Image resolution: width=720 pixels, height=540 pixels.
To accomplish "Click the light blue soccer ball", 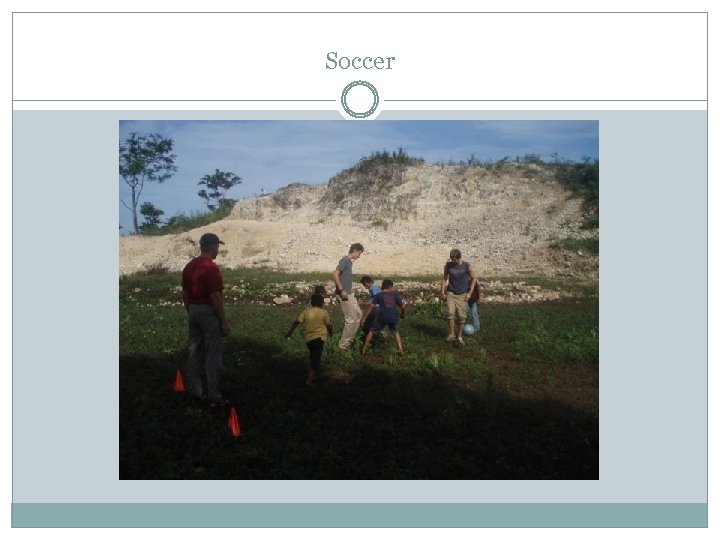I will click(x=468, y=329).
